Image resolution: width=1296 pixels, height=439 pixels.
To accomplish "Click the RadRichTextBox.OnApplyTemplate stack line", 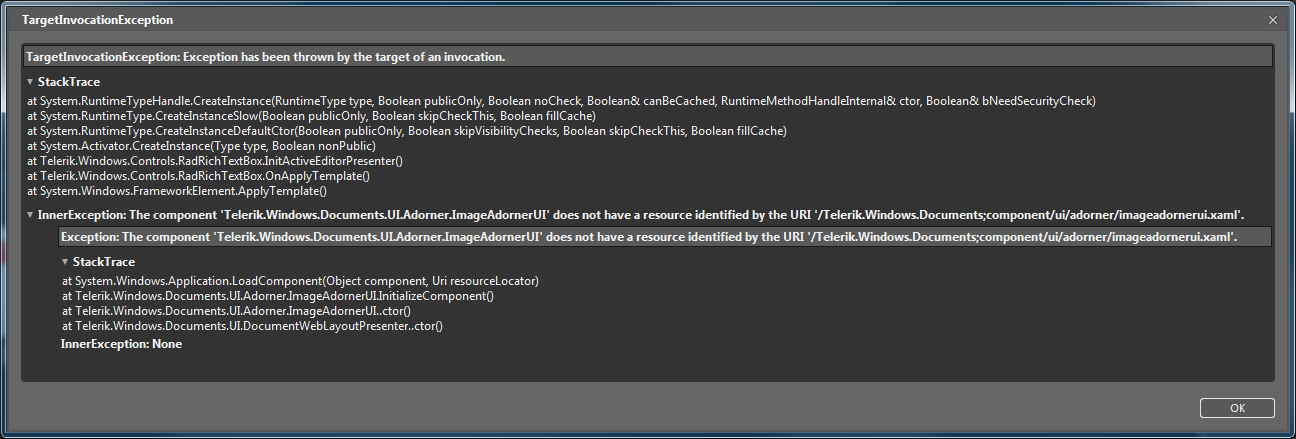I will coord(198,176).
